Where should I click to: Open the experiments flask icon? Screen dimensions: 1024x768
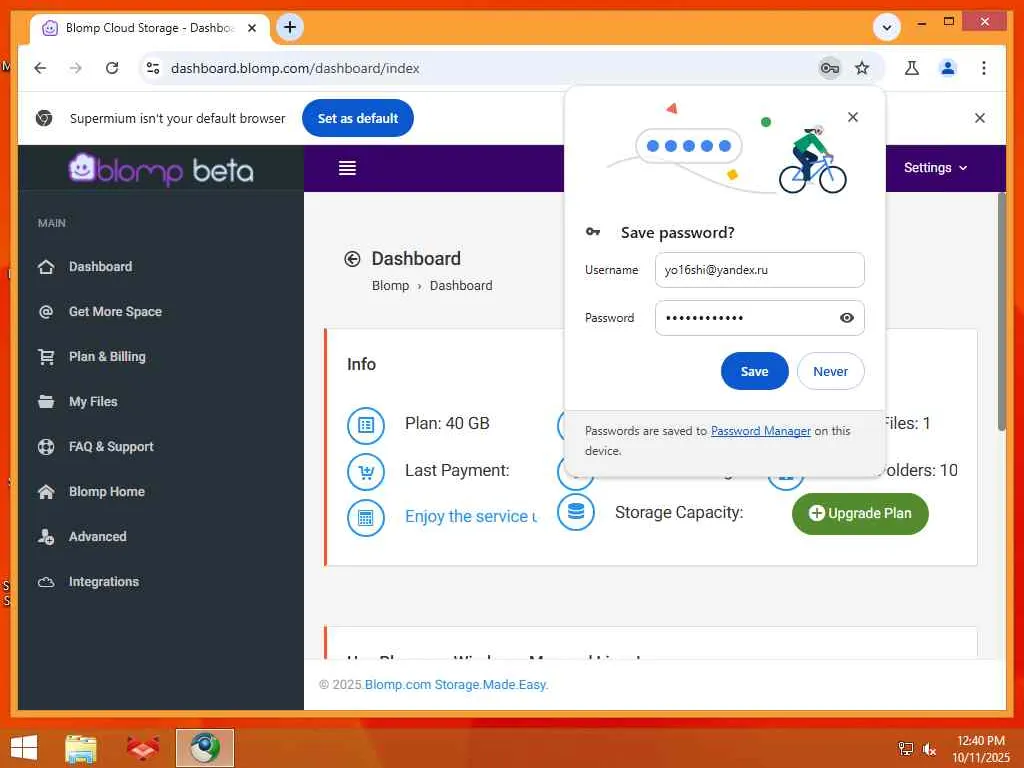[x=912, y=68]
